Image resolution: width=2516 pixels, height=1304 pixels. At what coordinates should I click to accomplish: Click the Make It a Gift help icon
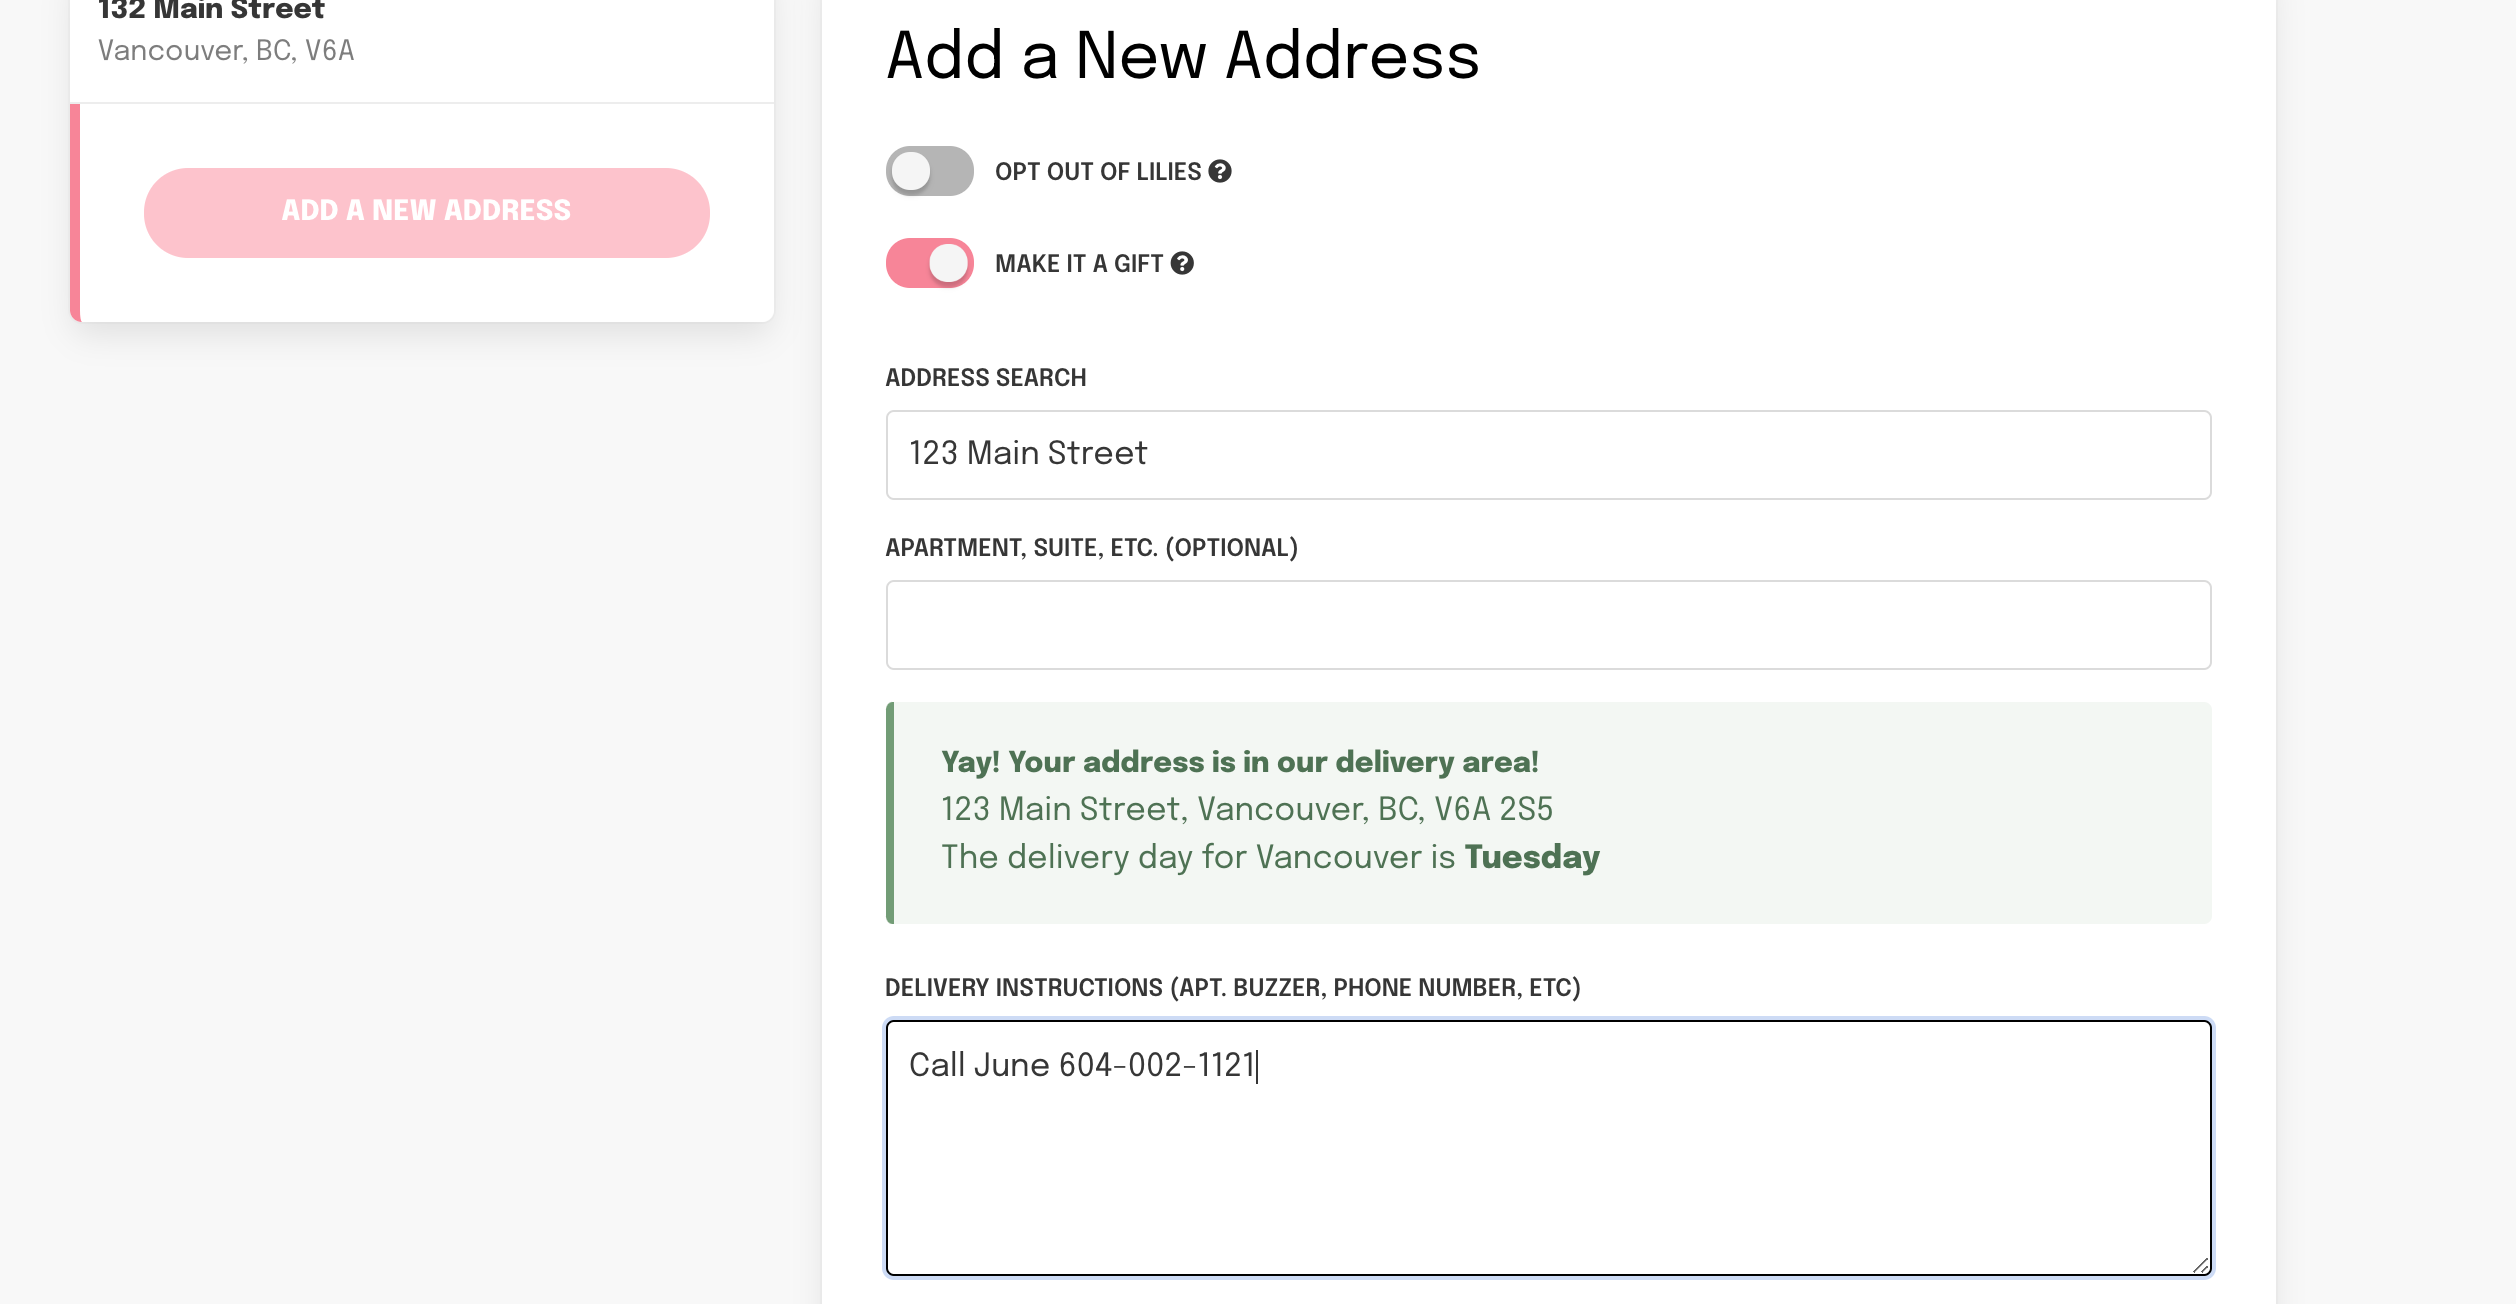pos(1182,264)
